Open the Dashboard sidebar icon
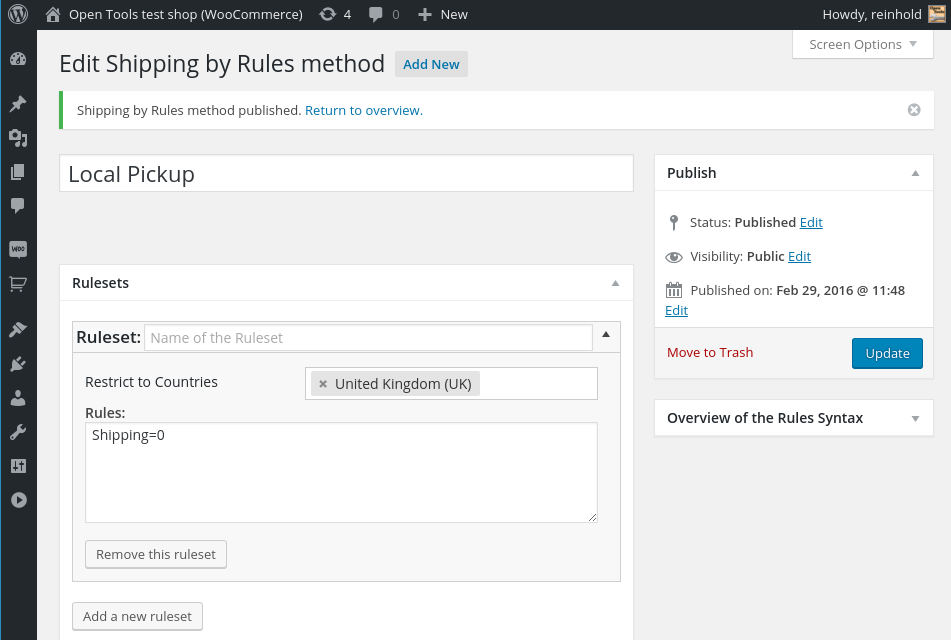Image resolution: width=951 pixels, height=640 pixels. point(17,59)
